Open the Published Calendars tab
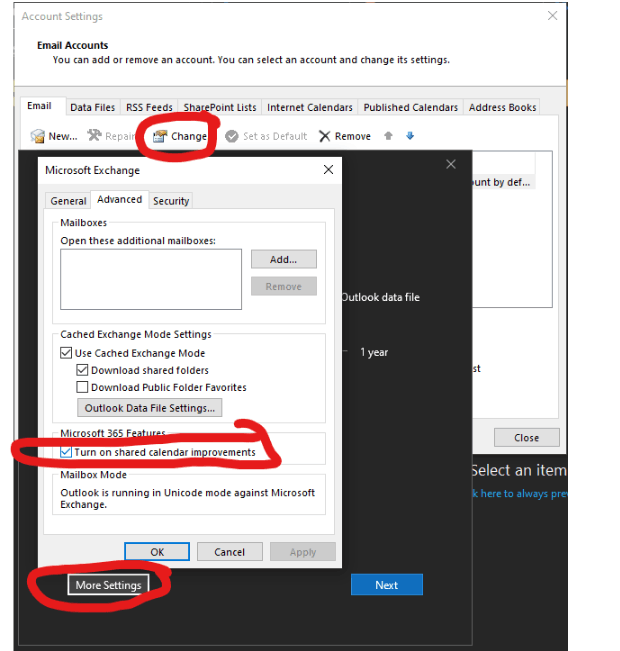This screenshot has width=620, height=651. coord(411,108)
